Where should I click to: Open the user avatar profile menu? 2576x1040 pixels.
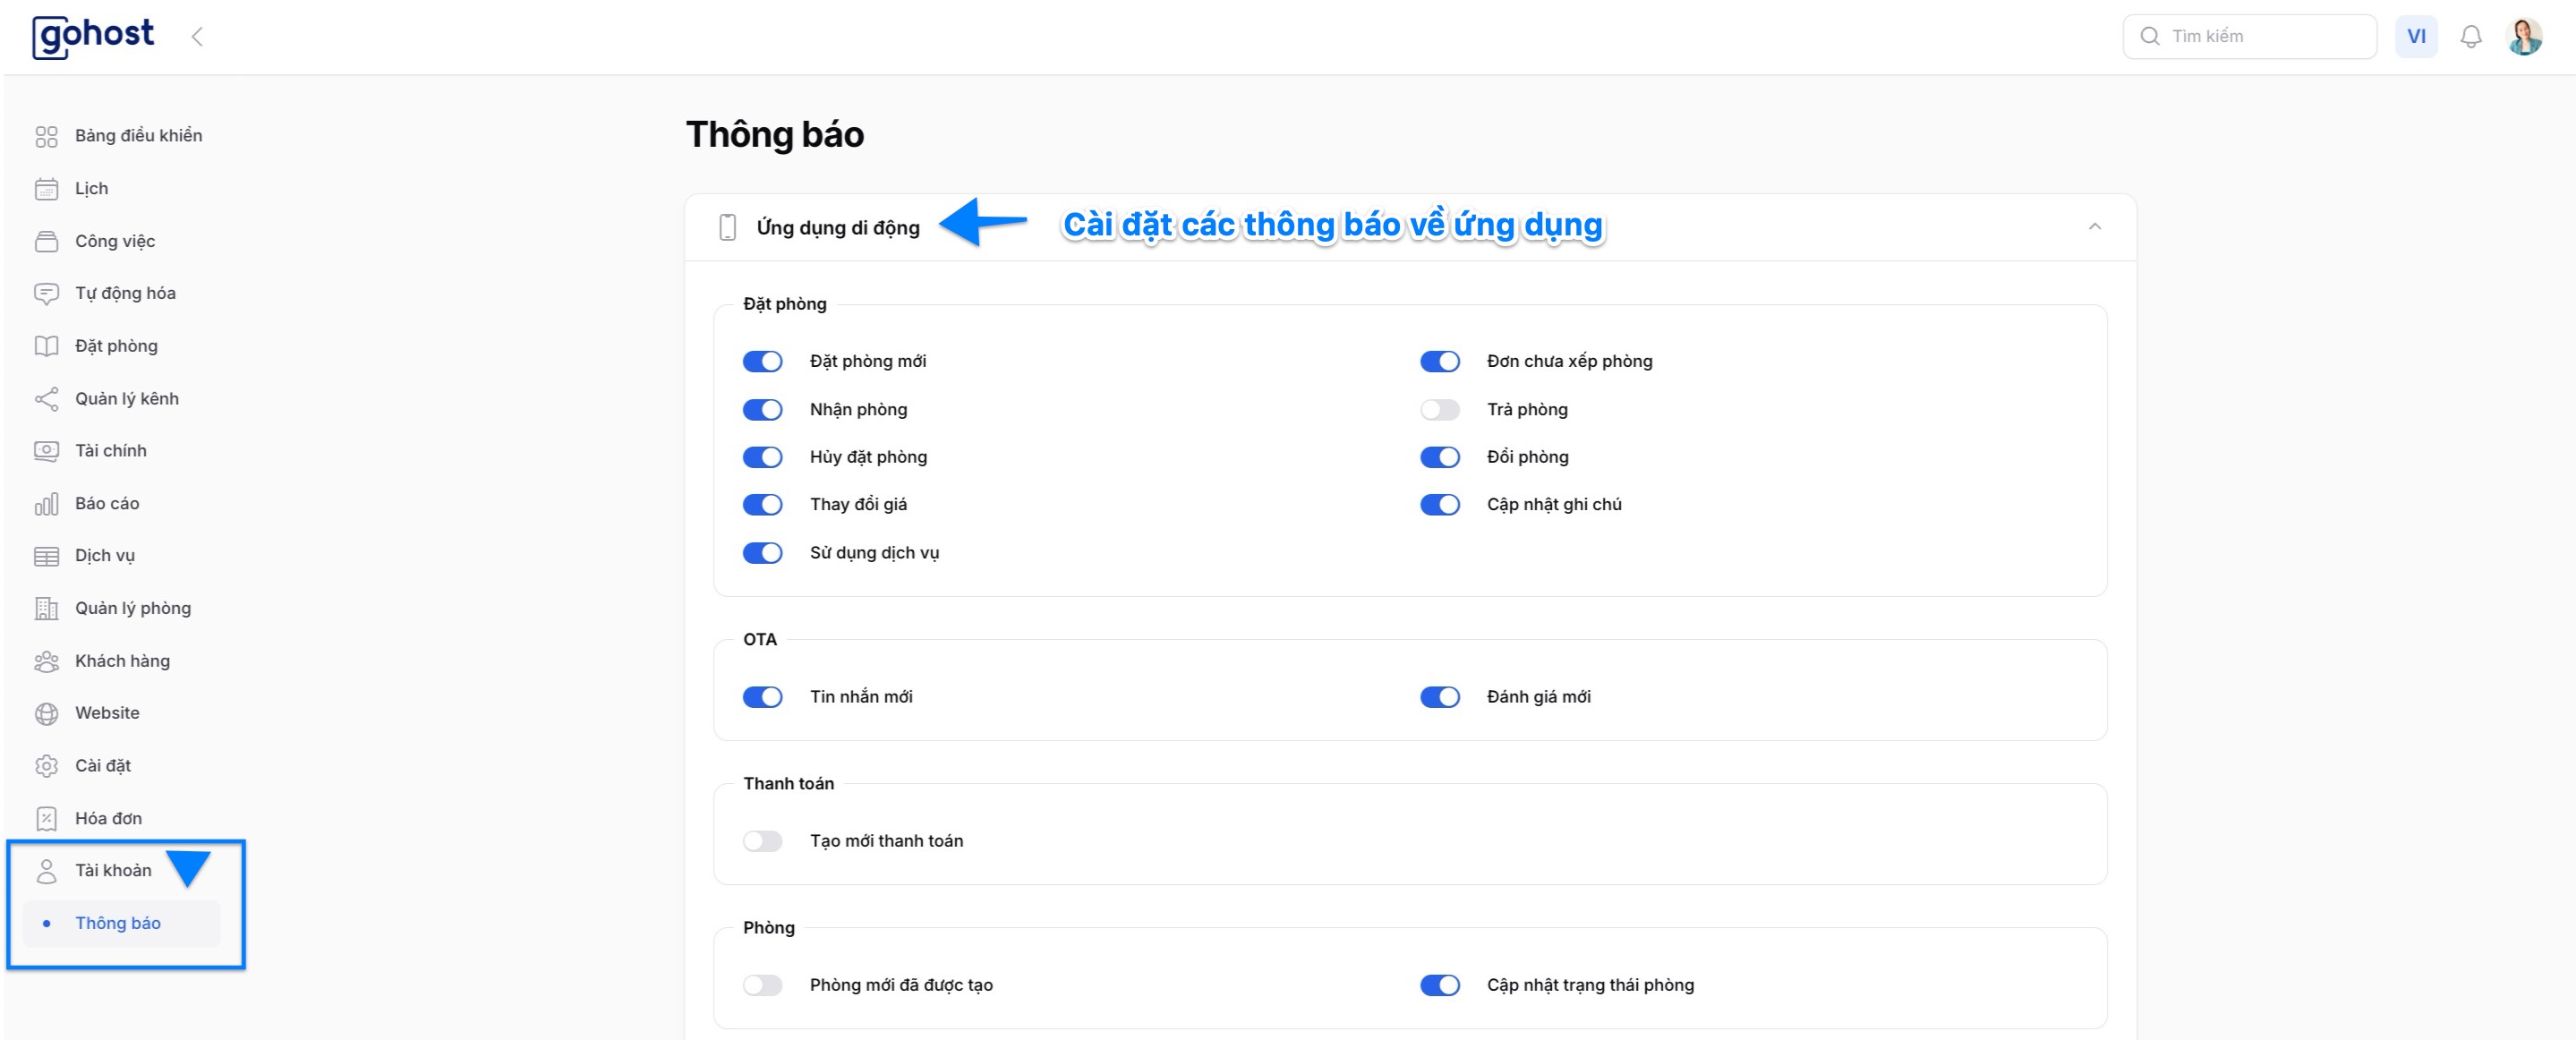[2523, 37]
